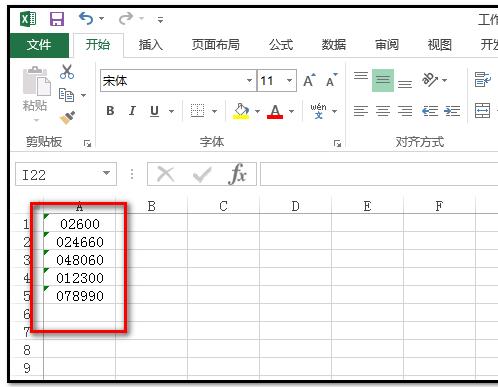
Task: Apply the yellow fill color bucket
Action: (241, 111)
